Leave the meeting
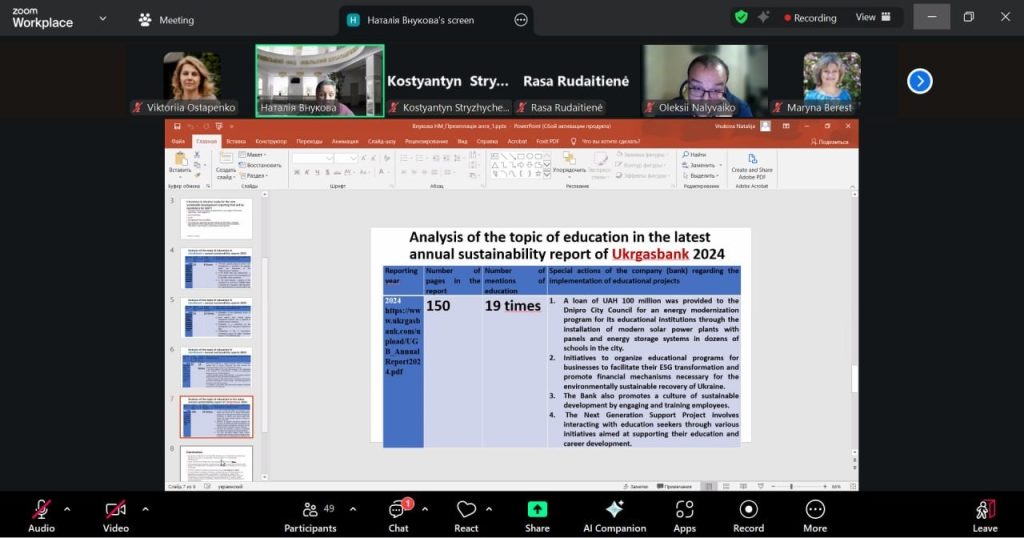 pos(985,513)
